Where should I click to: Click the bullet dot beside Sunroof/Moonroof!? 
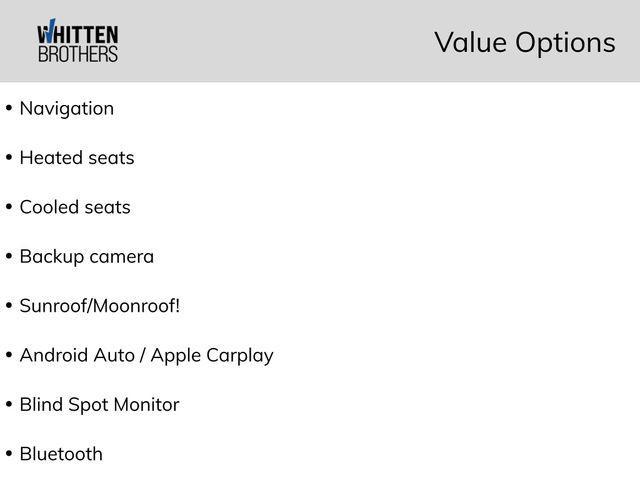click(x=8, y=306)
